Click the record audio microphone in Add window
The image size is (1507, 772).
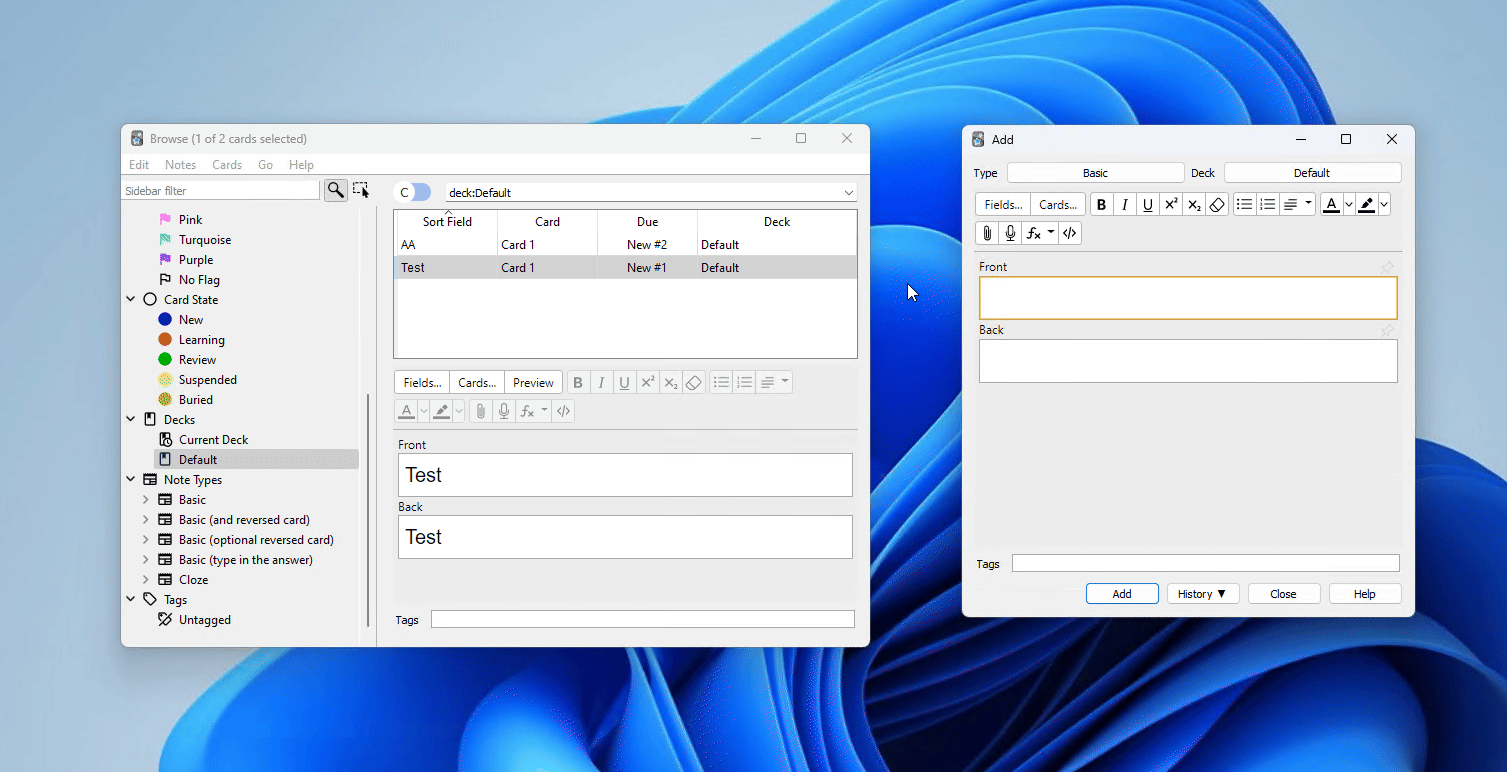[1011, 233]
